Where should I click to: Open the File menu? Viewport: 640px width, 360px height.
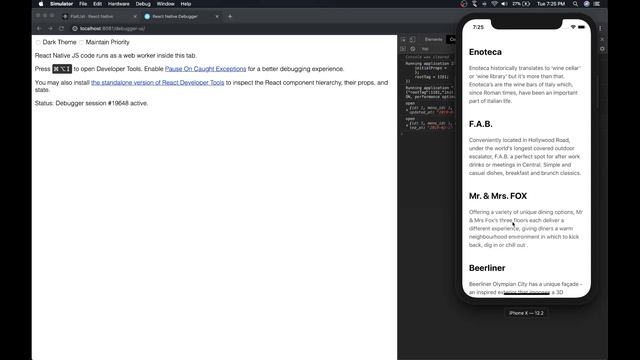click(83, 4)
